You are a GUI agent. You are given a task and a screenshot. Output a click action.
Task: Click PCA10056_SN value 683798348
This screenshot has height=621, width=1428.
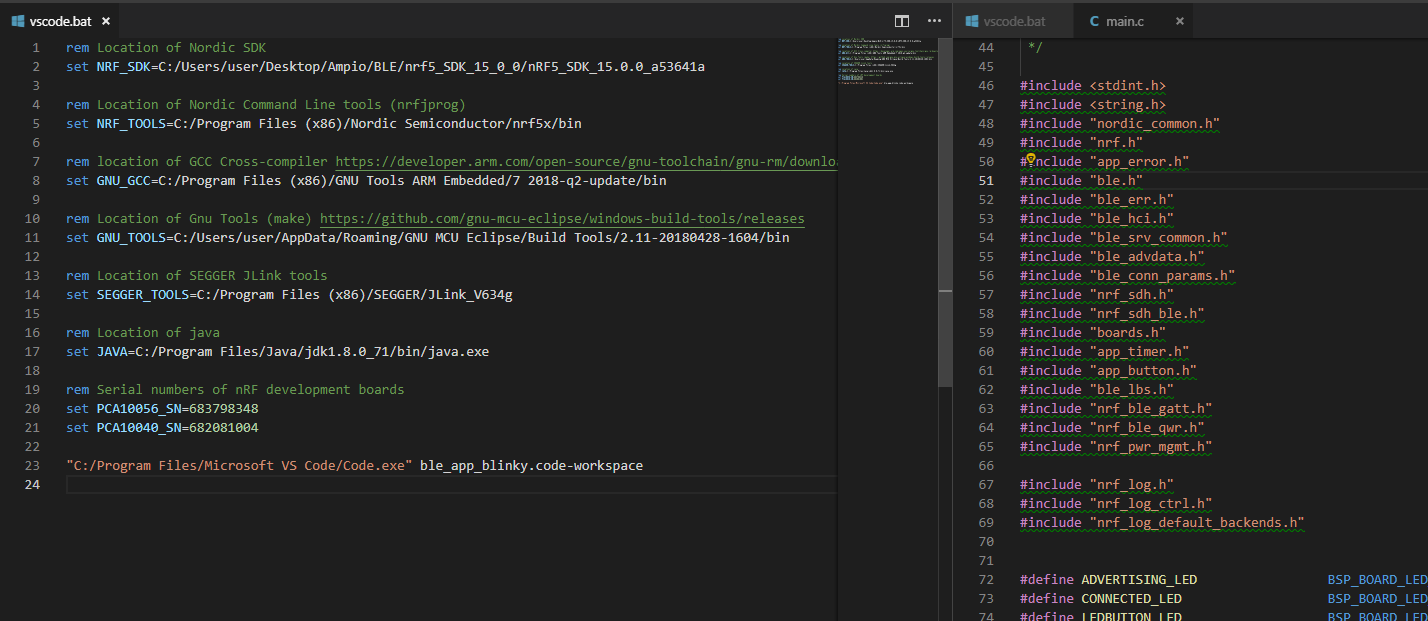[223, 408]
